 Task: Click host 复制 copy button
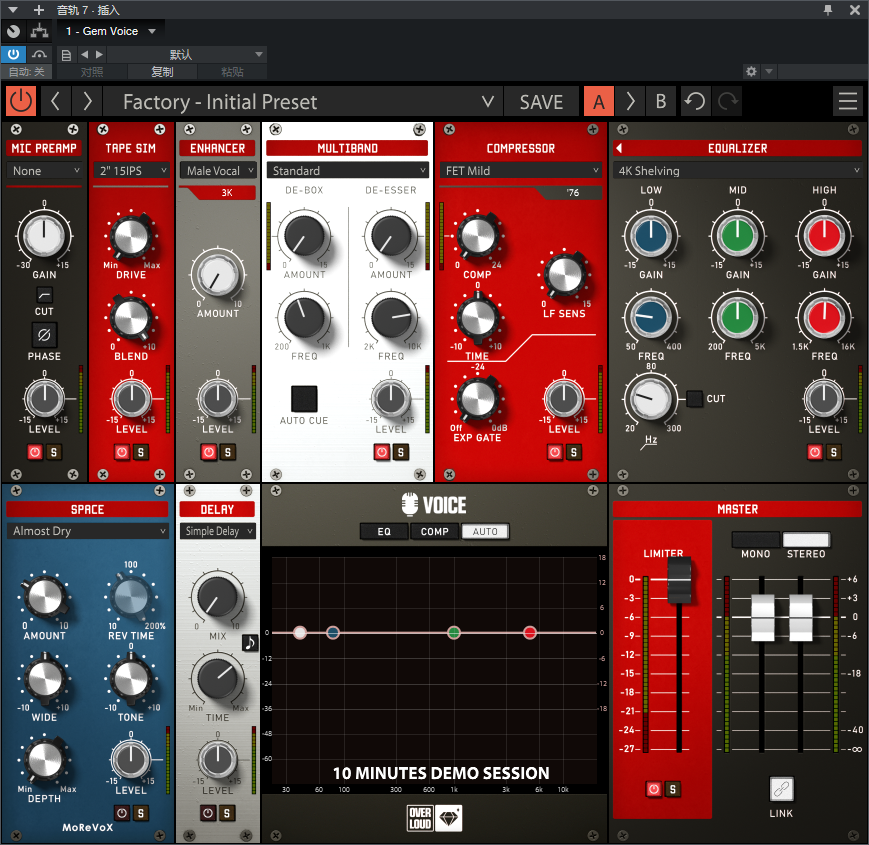tap(162, 71)
